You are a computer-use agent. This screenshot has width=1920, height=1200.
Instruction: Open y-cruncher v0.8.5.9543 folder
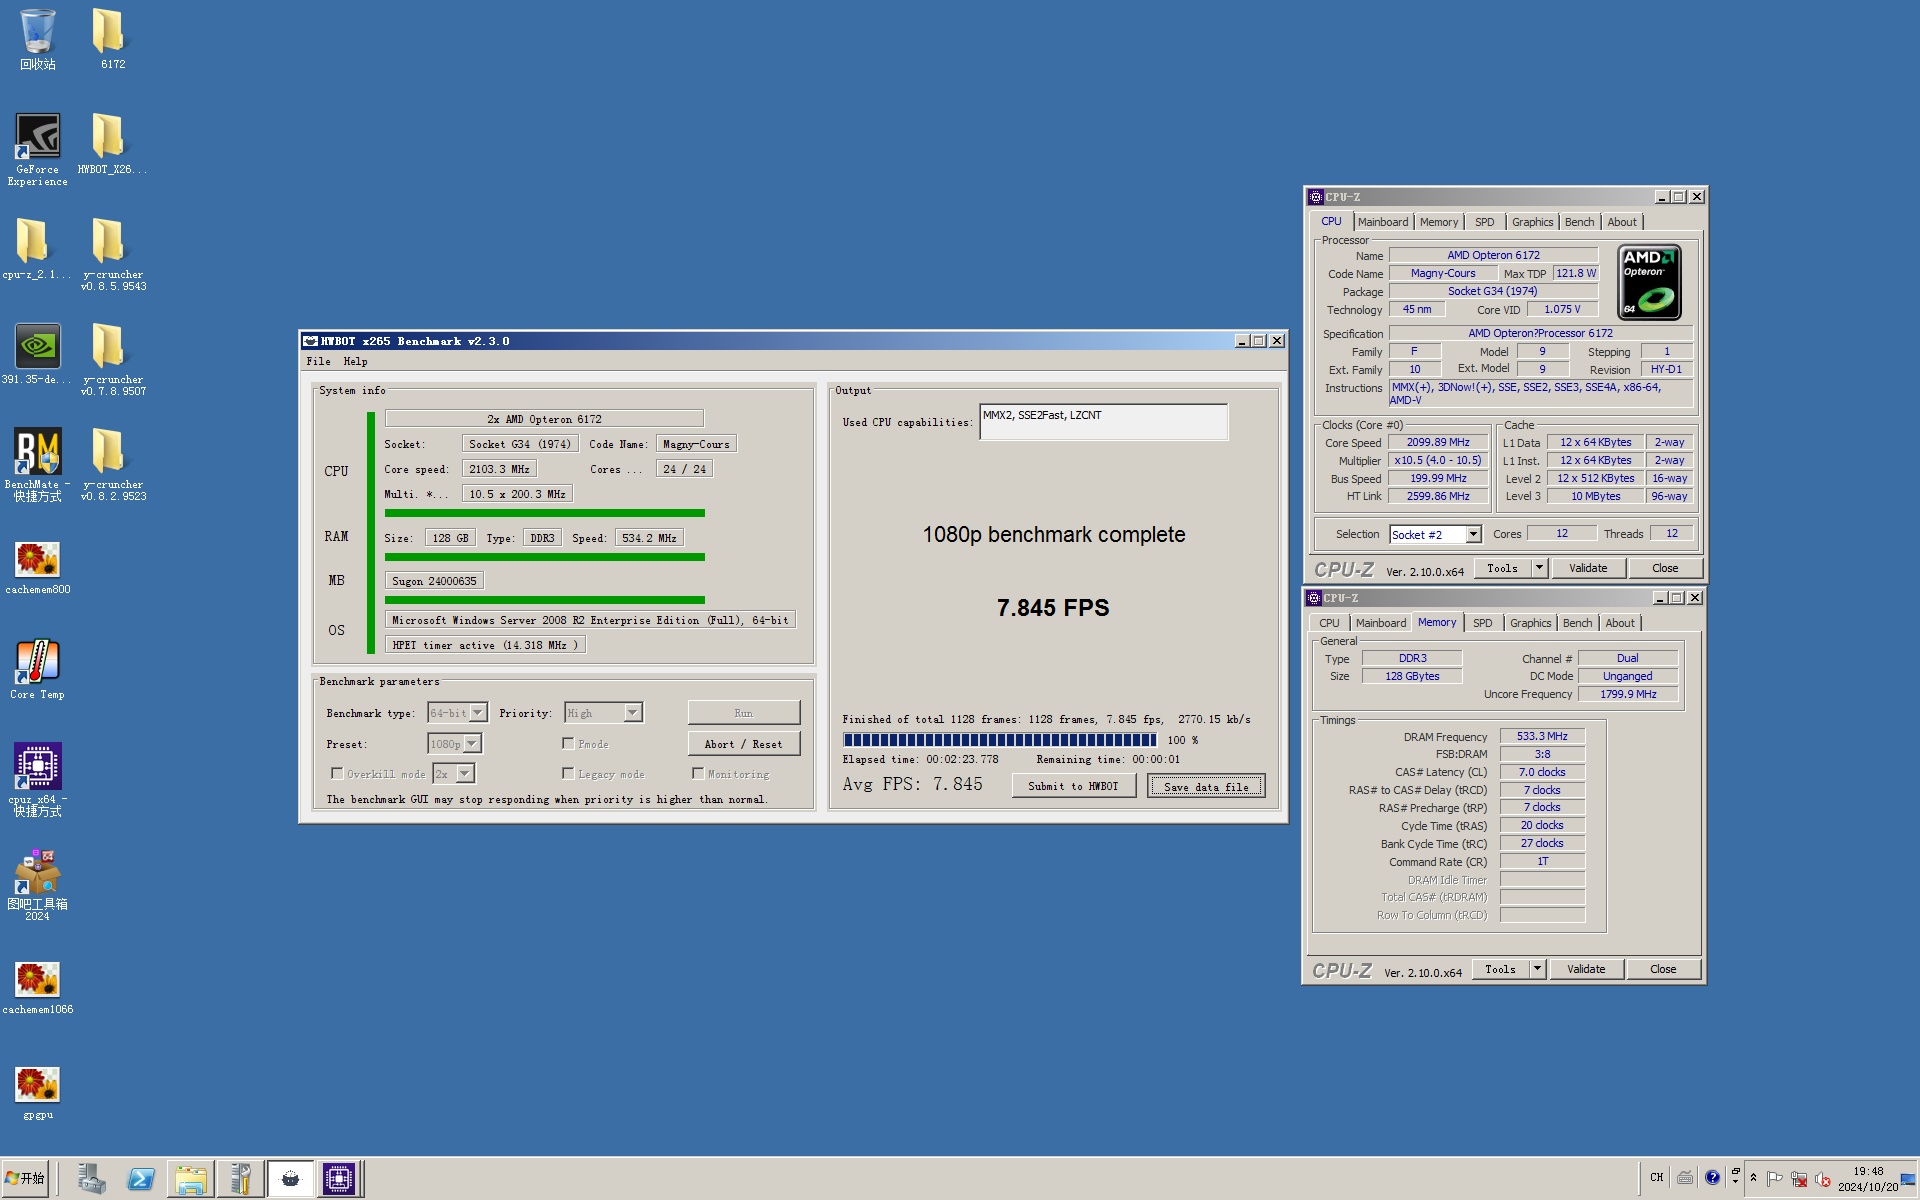pyautogui.click(x=113, y=255)
